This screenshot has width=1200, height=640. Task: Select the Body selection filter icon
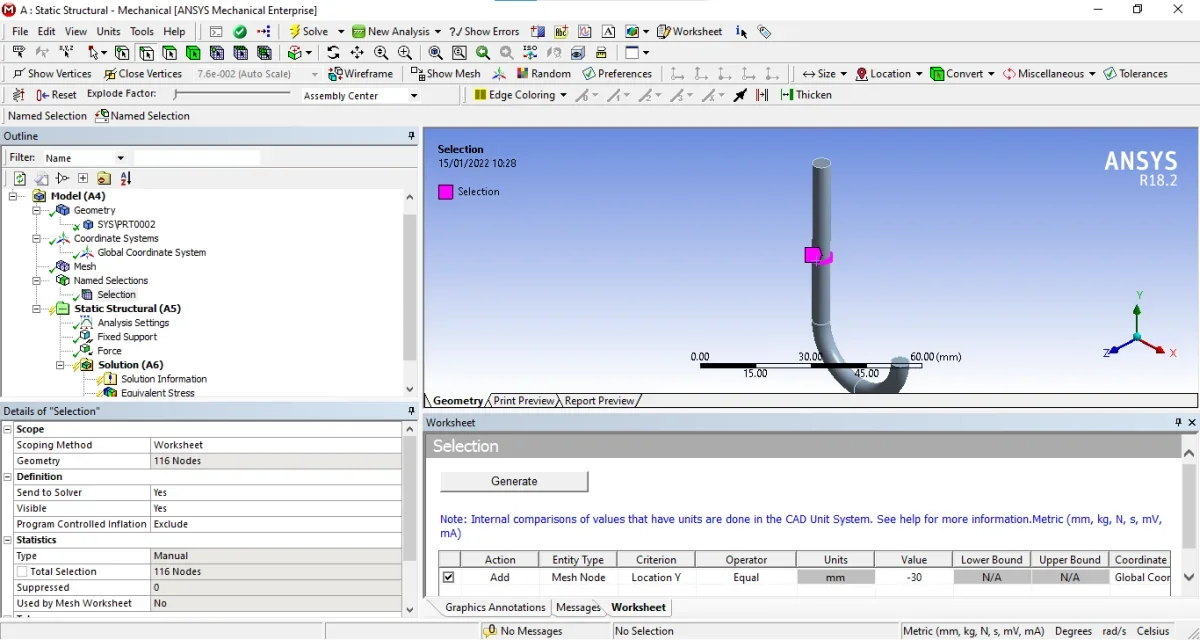193,52
